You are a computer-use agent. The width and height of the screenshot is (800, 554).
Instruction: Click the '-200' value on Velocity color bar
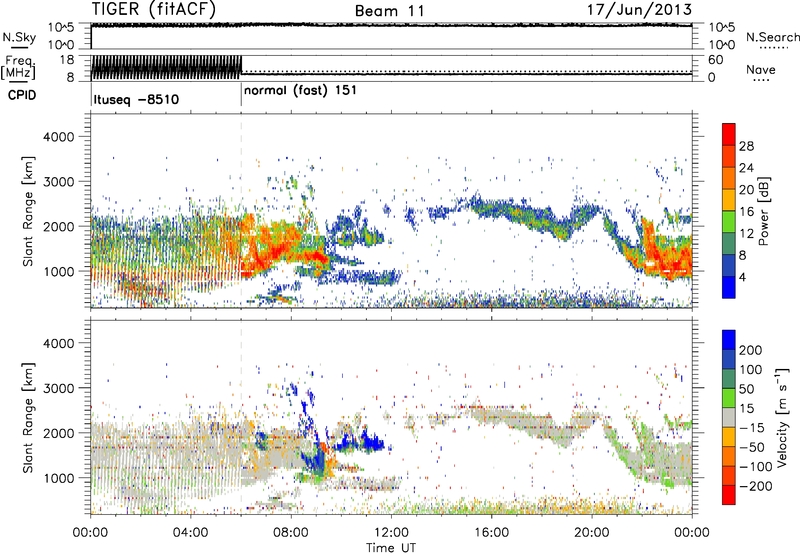(755, 486)
